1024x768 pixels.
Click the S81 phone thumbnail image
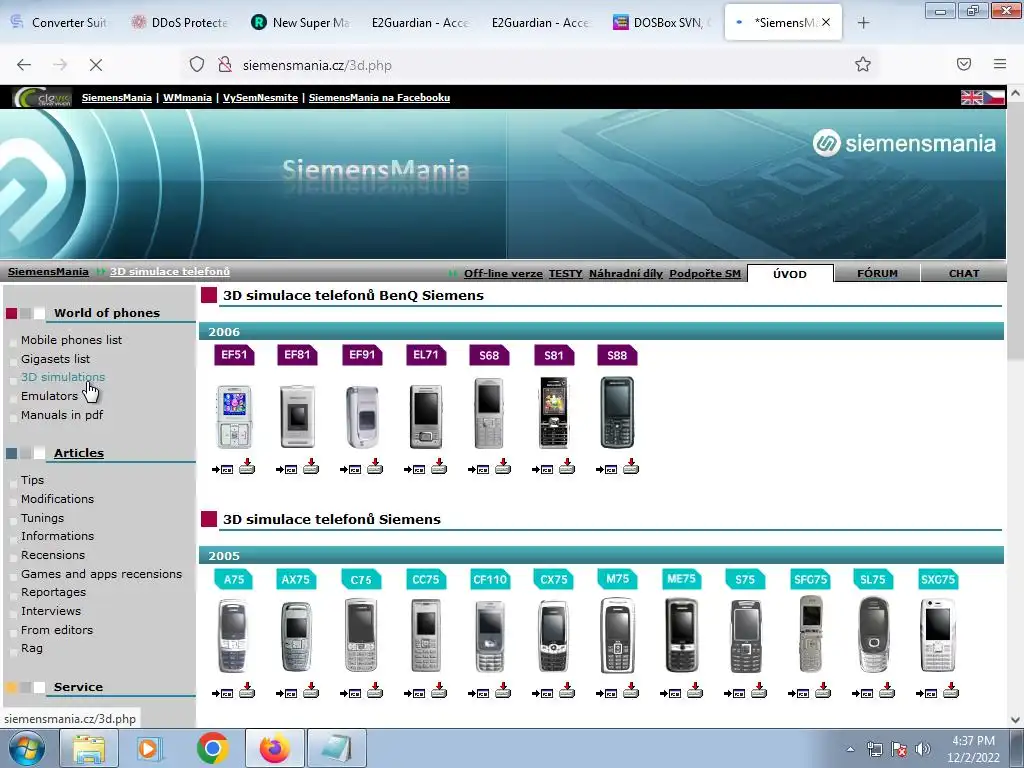(554, 413)
